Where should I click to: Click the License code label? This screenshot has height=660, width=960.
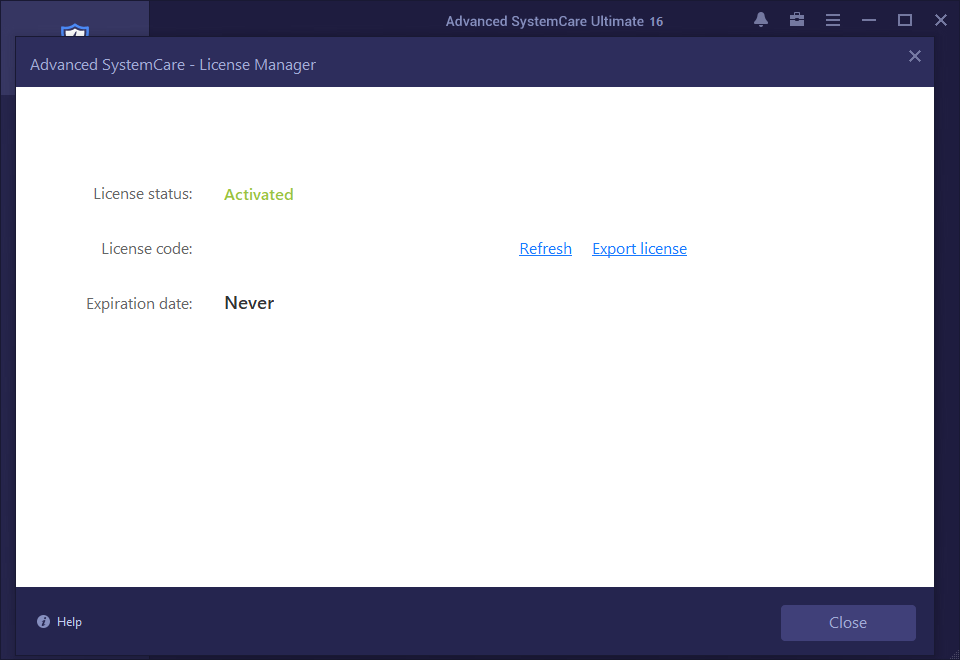[x=147, y=249]
